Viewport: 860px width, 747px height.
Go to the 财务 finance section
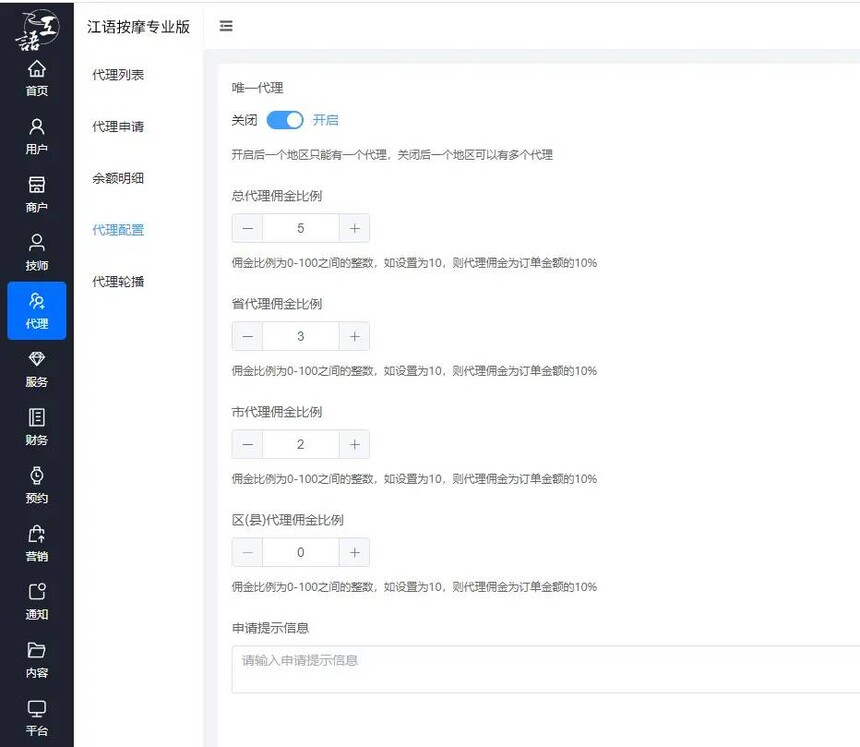point(36,426)
